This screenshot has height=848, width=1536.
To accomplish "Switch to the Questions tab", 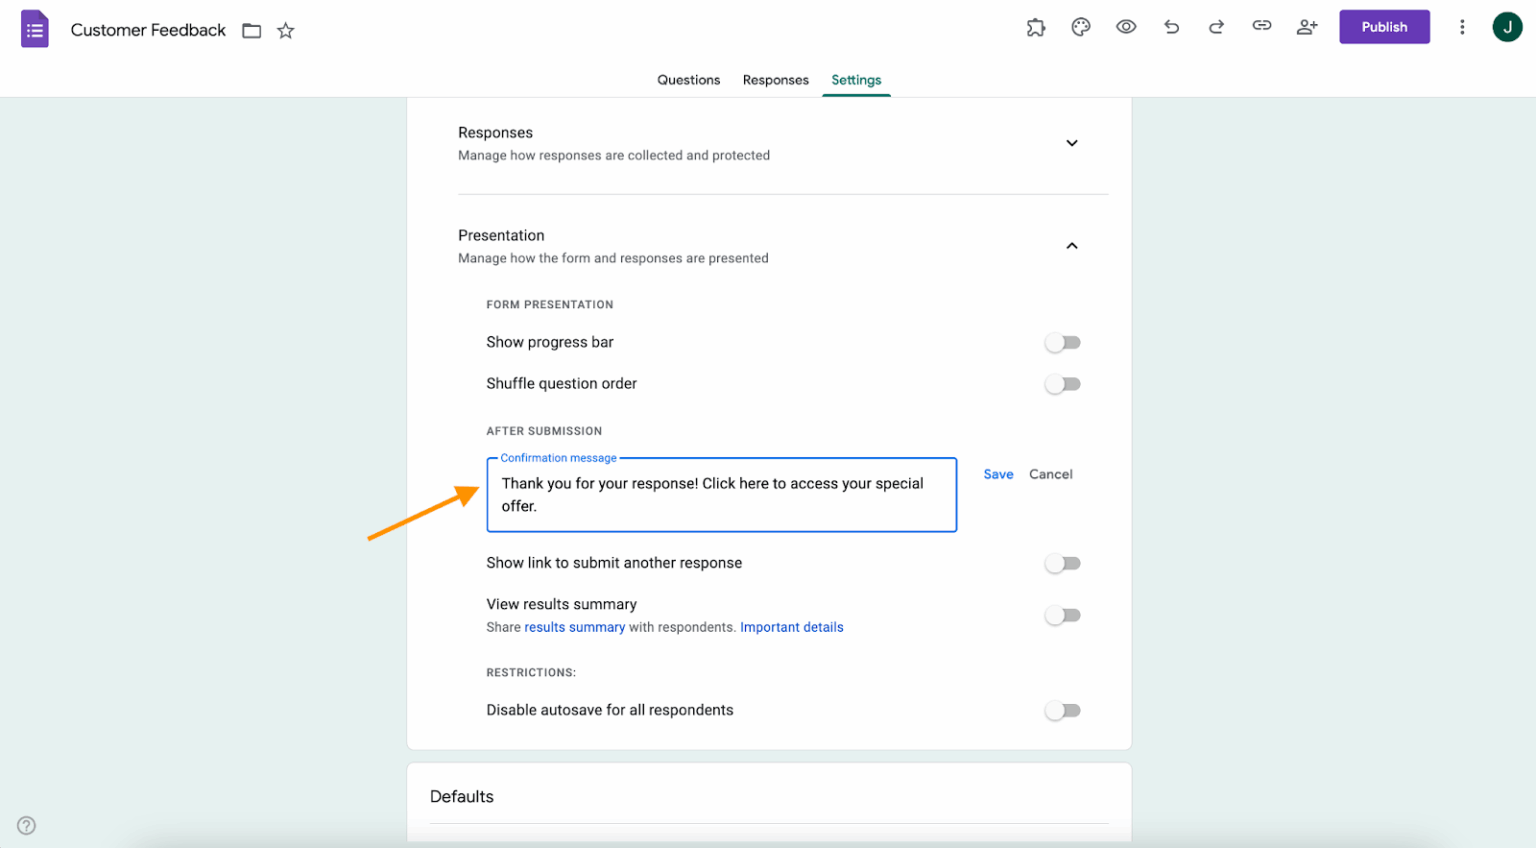I will coord(688,80).
